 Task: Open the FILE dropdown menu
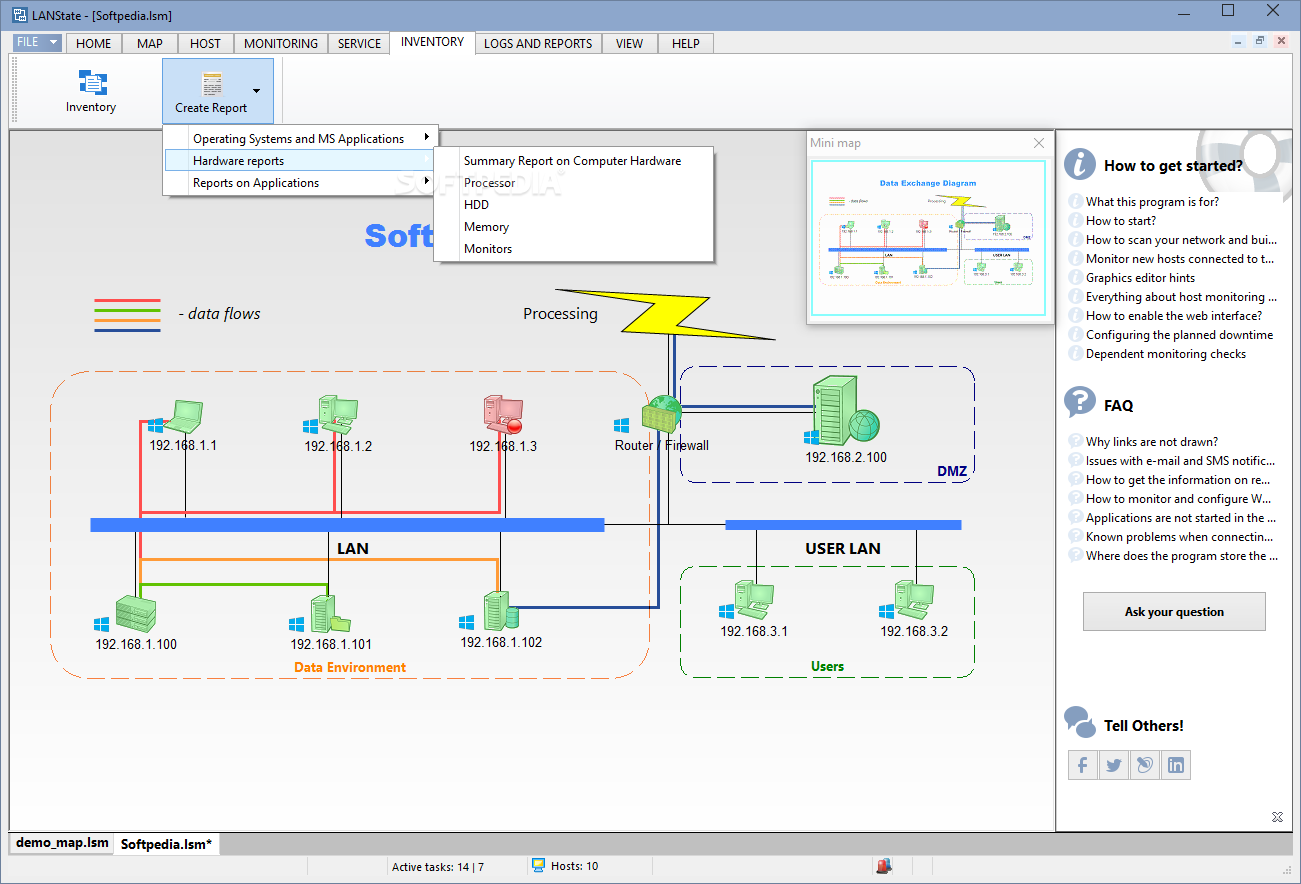[38, 42]
